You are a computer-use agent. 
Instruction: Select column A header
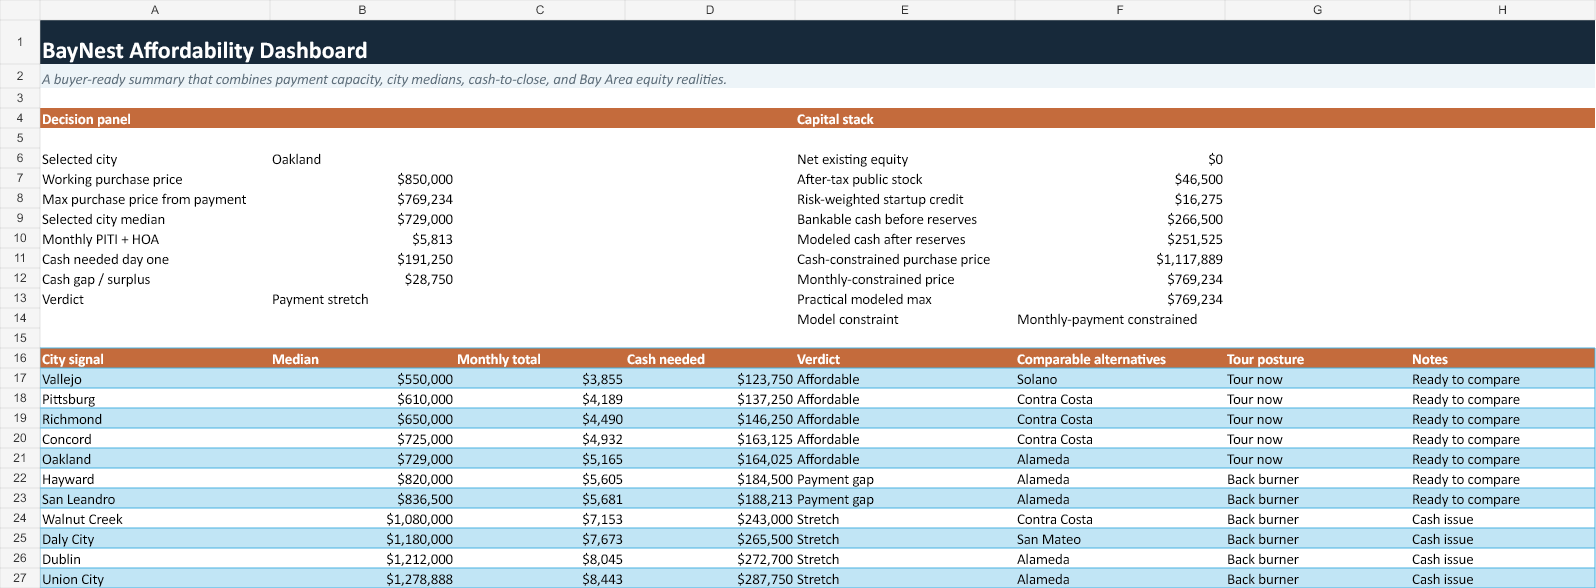155,10
